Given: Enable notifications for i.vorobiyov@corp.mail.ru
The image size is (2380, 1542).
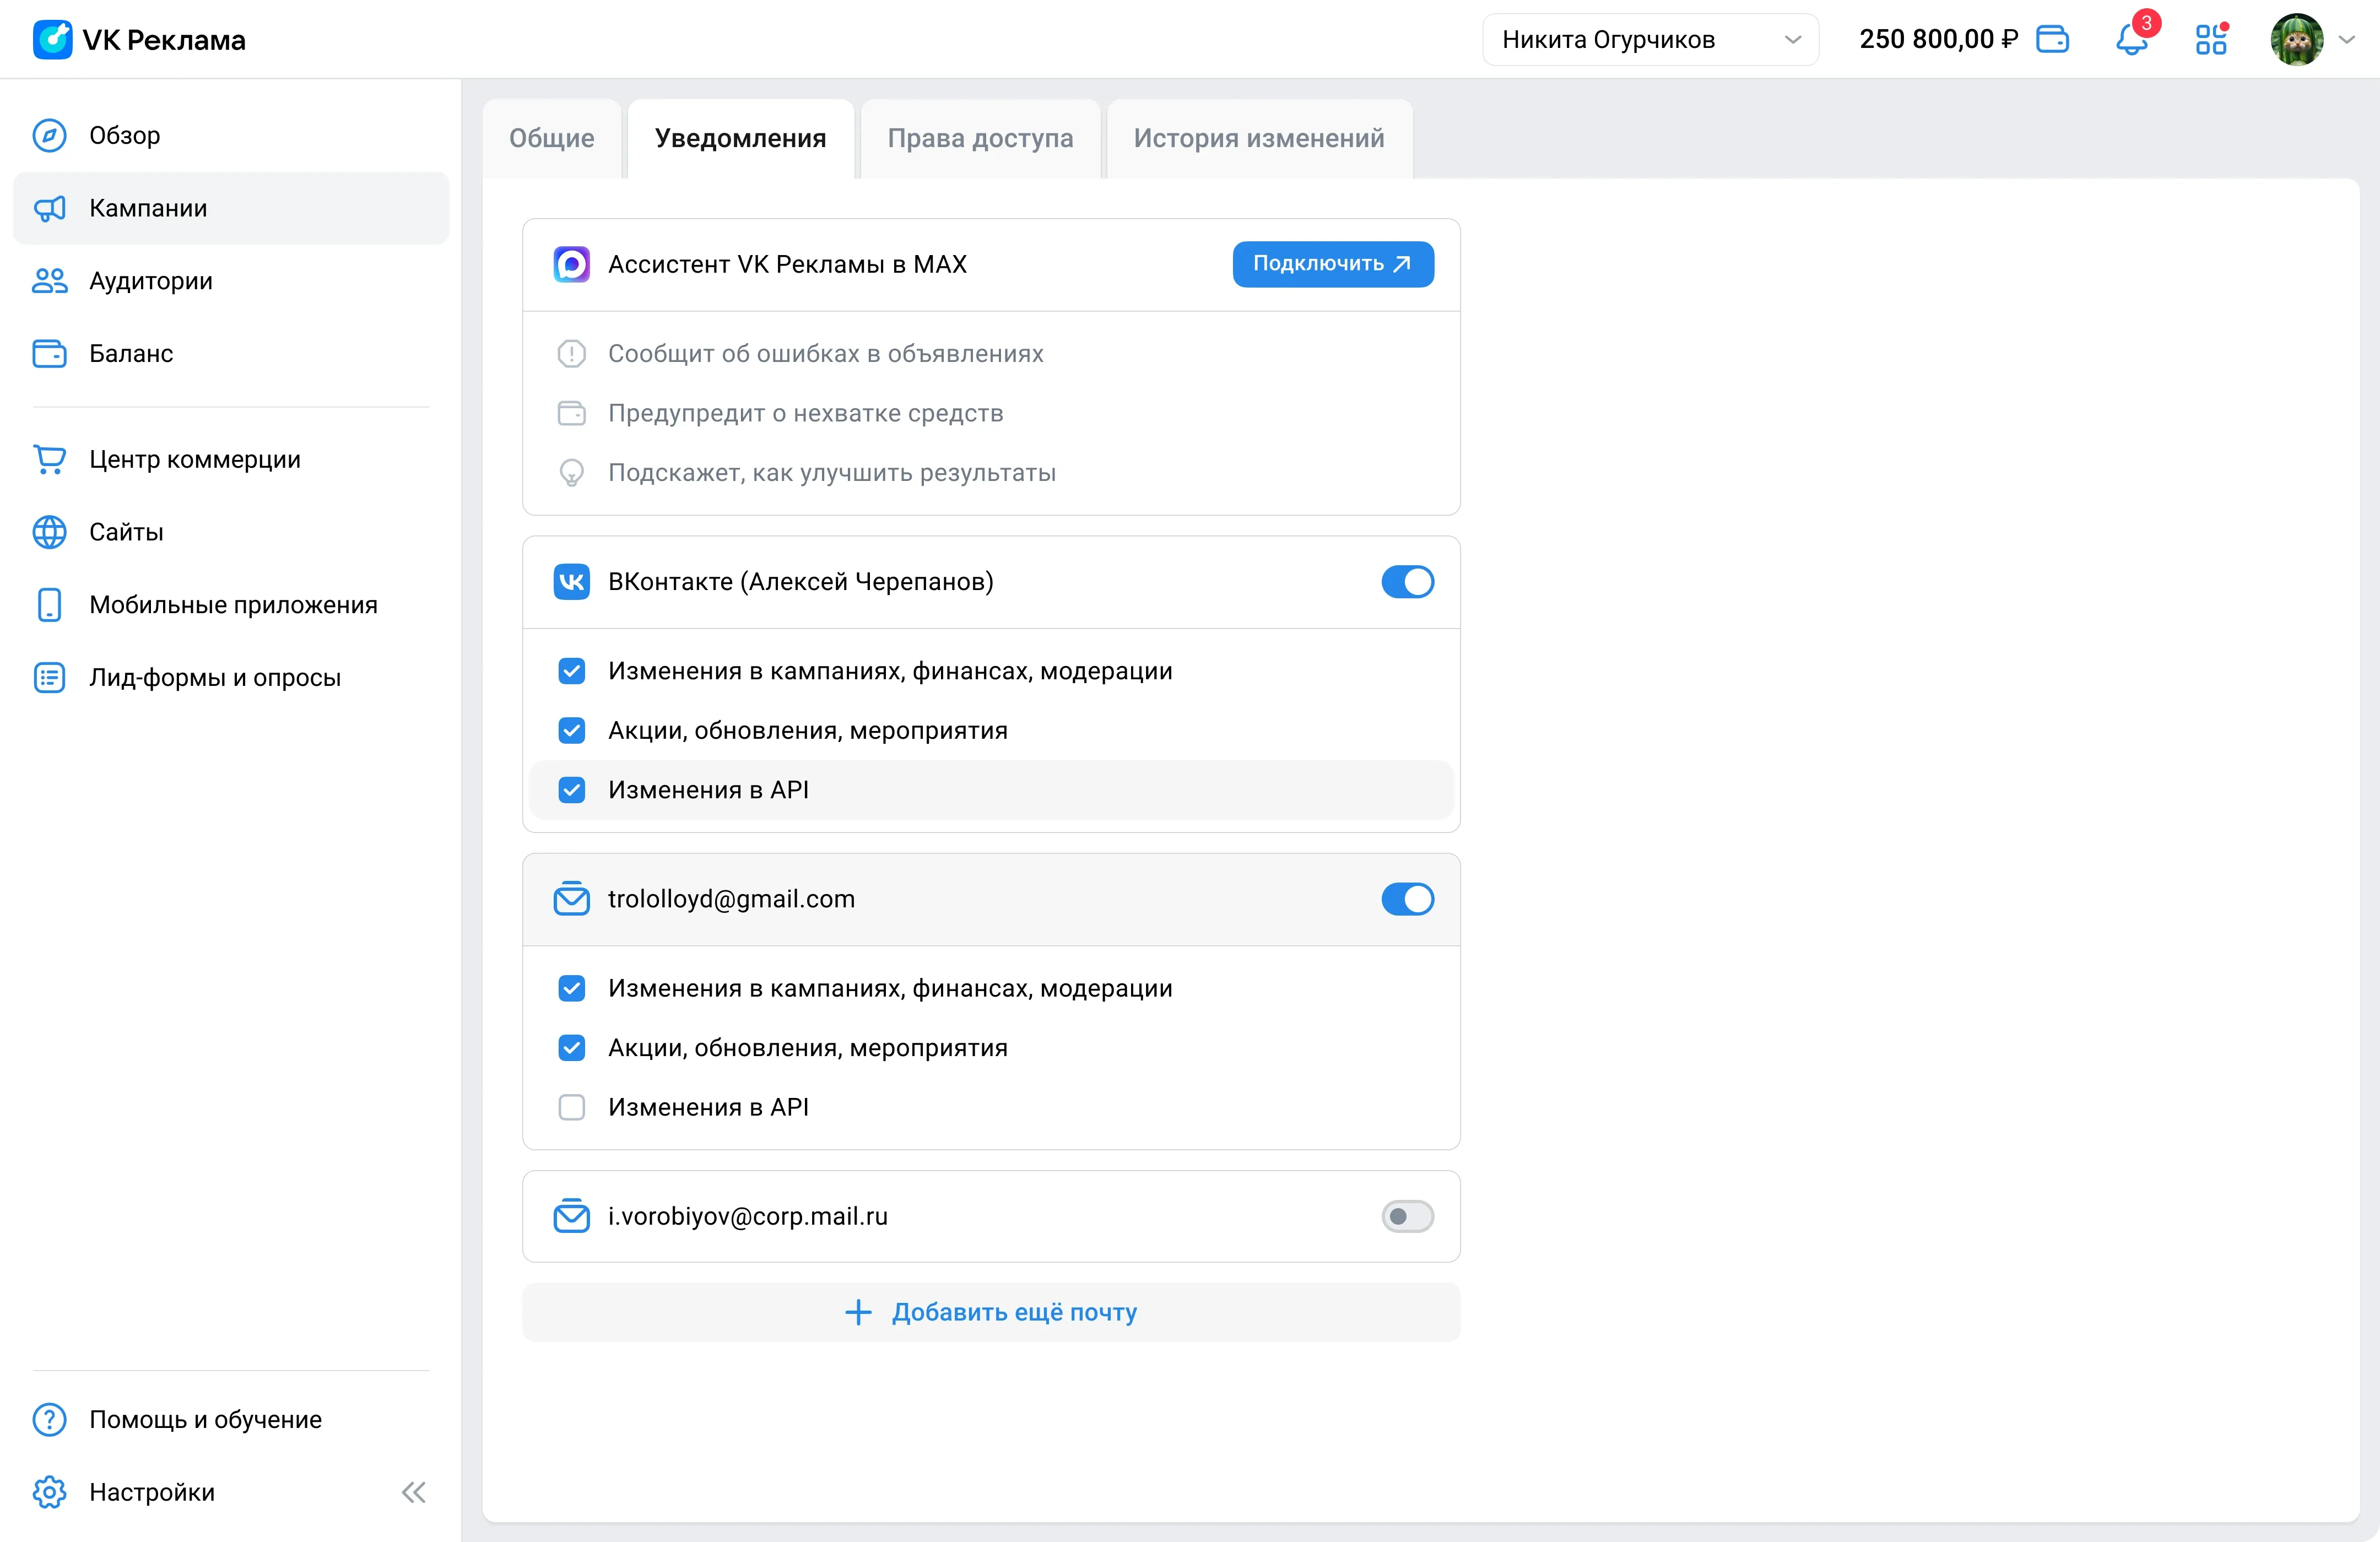Looking at the screenshot, I should point(1407,1216).
